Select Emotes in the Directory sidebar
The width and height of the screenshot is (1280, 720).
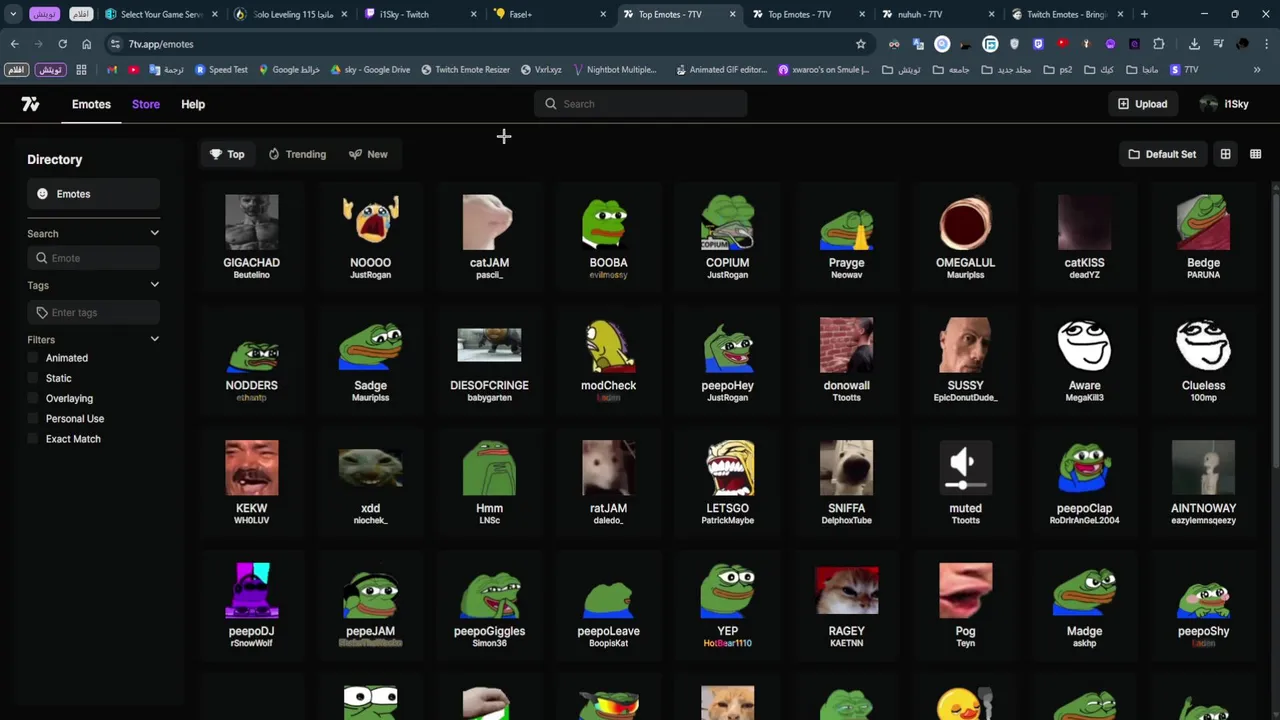[x=93, y=194]
